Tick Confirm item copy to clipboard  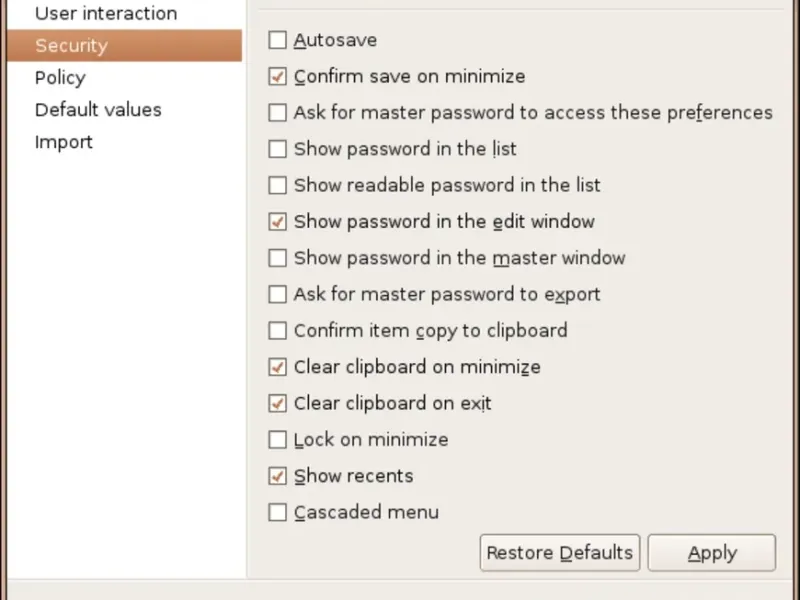point(278,331)
